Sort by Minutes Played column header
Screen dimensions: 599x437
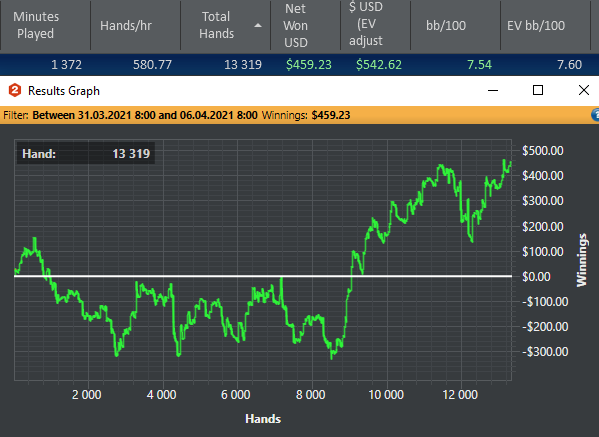tap(45, 25)
